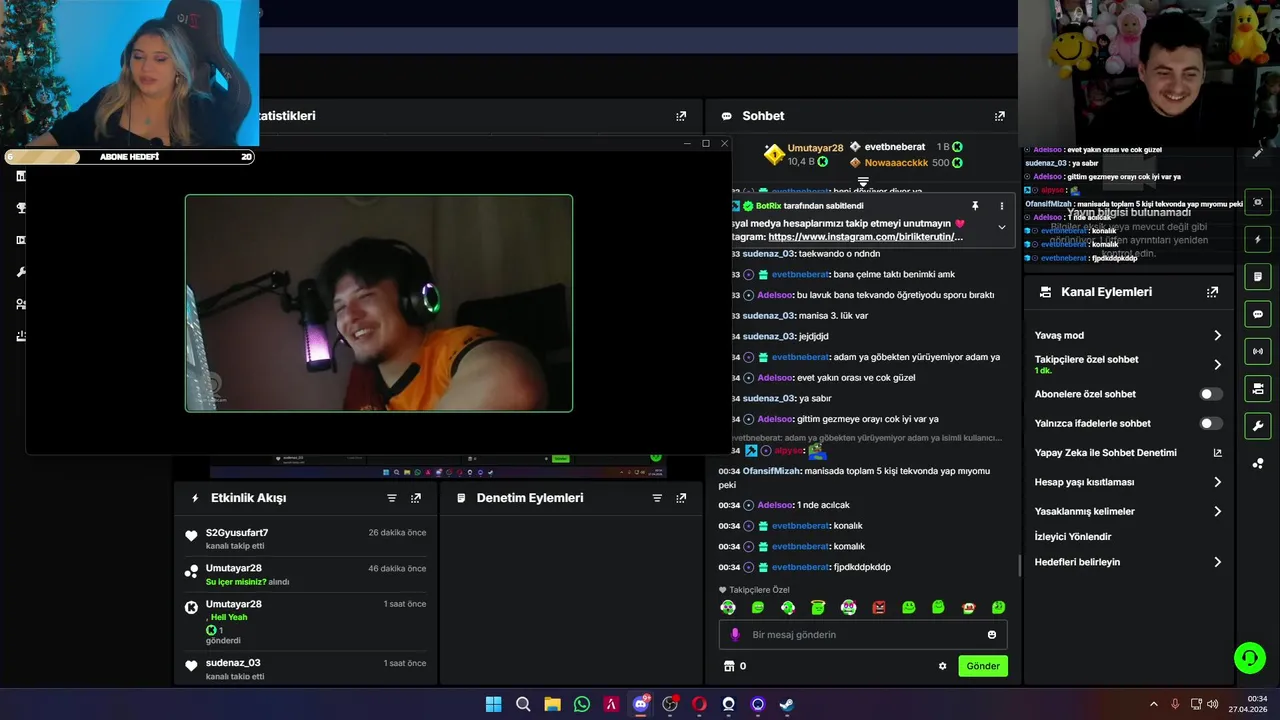Open the document notes sidebar icon
The height and width of the screenshot is (720, 1280).
coord(1258,277)
